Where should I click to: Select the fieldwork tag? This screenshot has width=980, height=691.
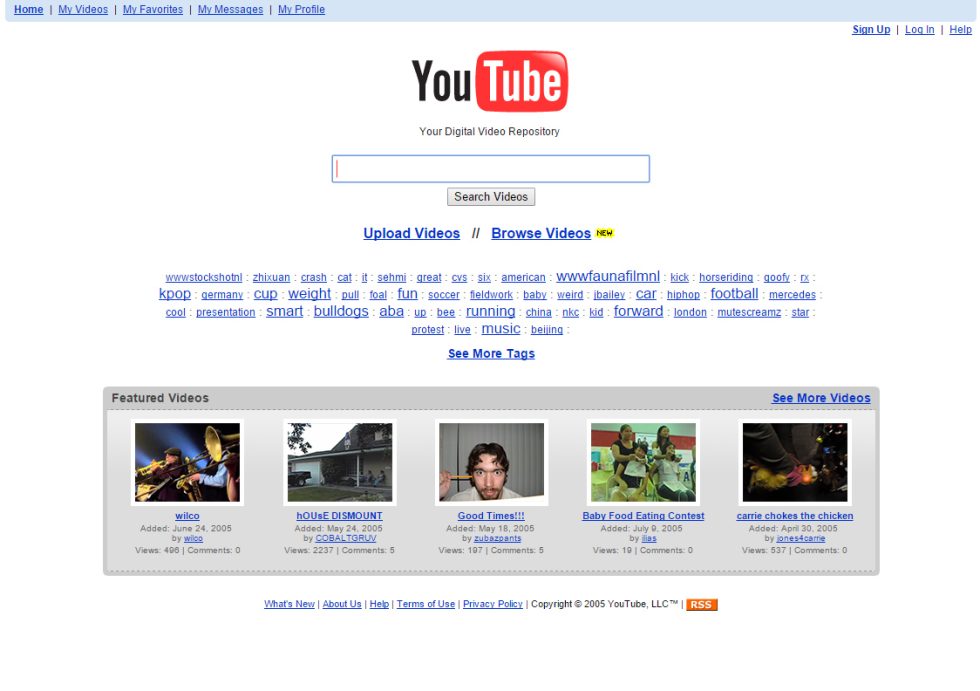[x=491, y=295]
